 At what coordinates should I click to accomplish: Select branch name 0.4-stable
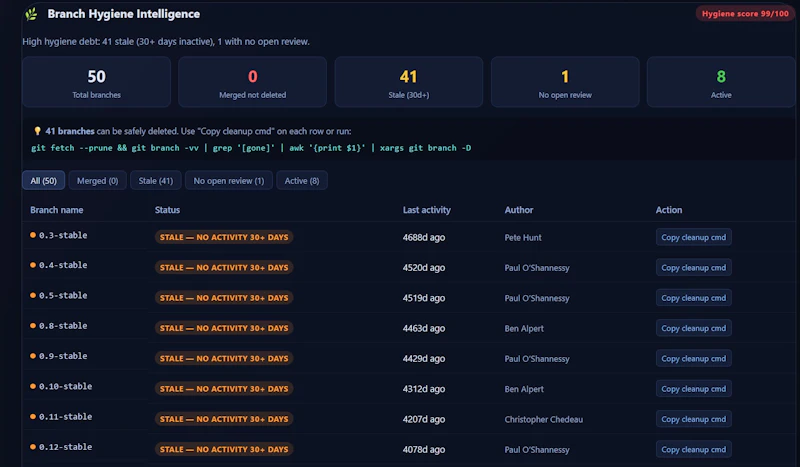tap(63, 265)
